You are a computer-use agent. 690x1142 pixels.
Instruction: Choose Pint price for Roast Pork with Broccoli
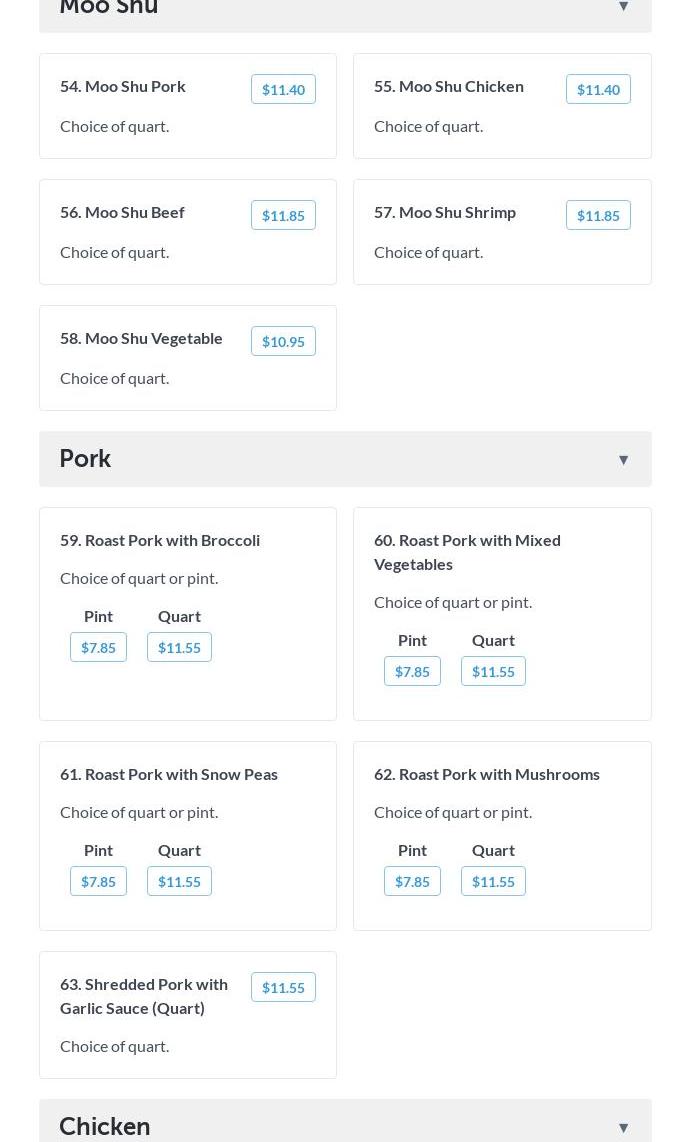point(98,648)
